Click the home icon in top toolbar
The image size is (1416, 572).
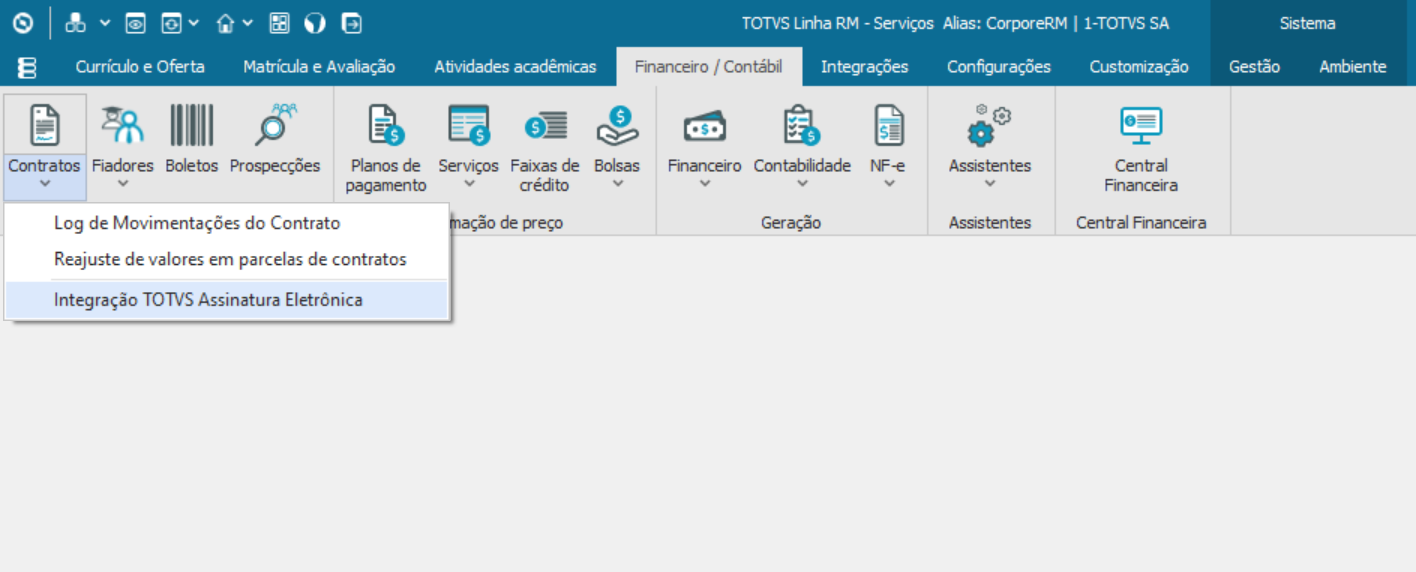point(226,22)
